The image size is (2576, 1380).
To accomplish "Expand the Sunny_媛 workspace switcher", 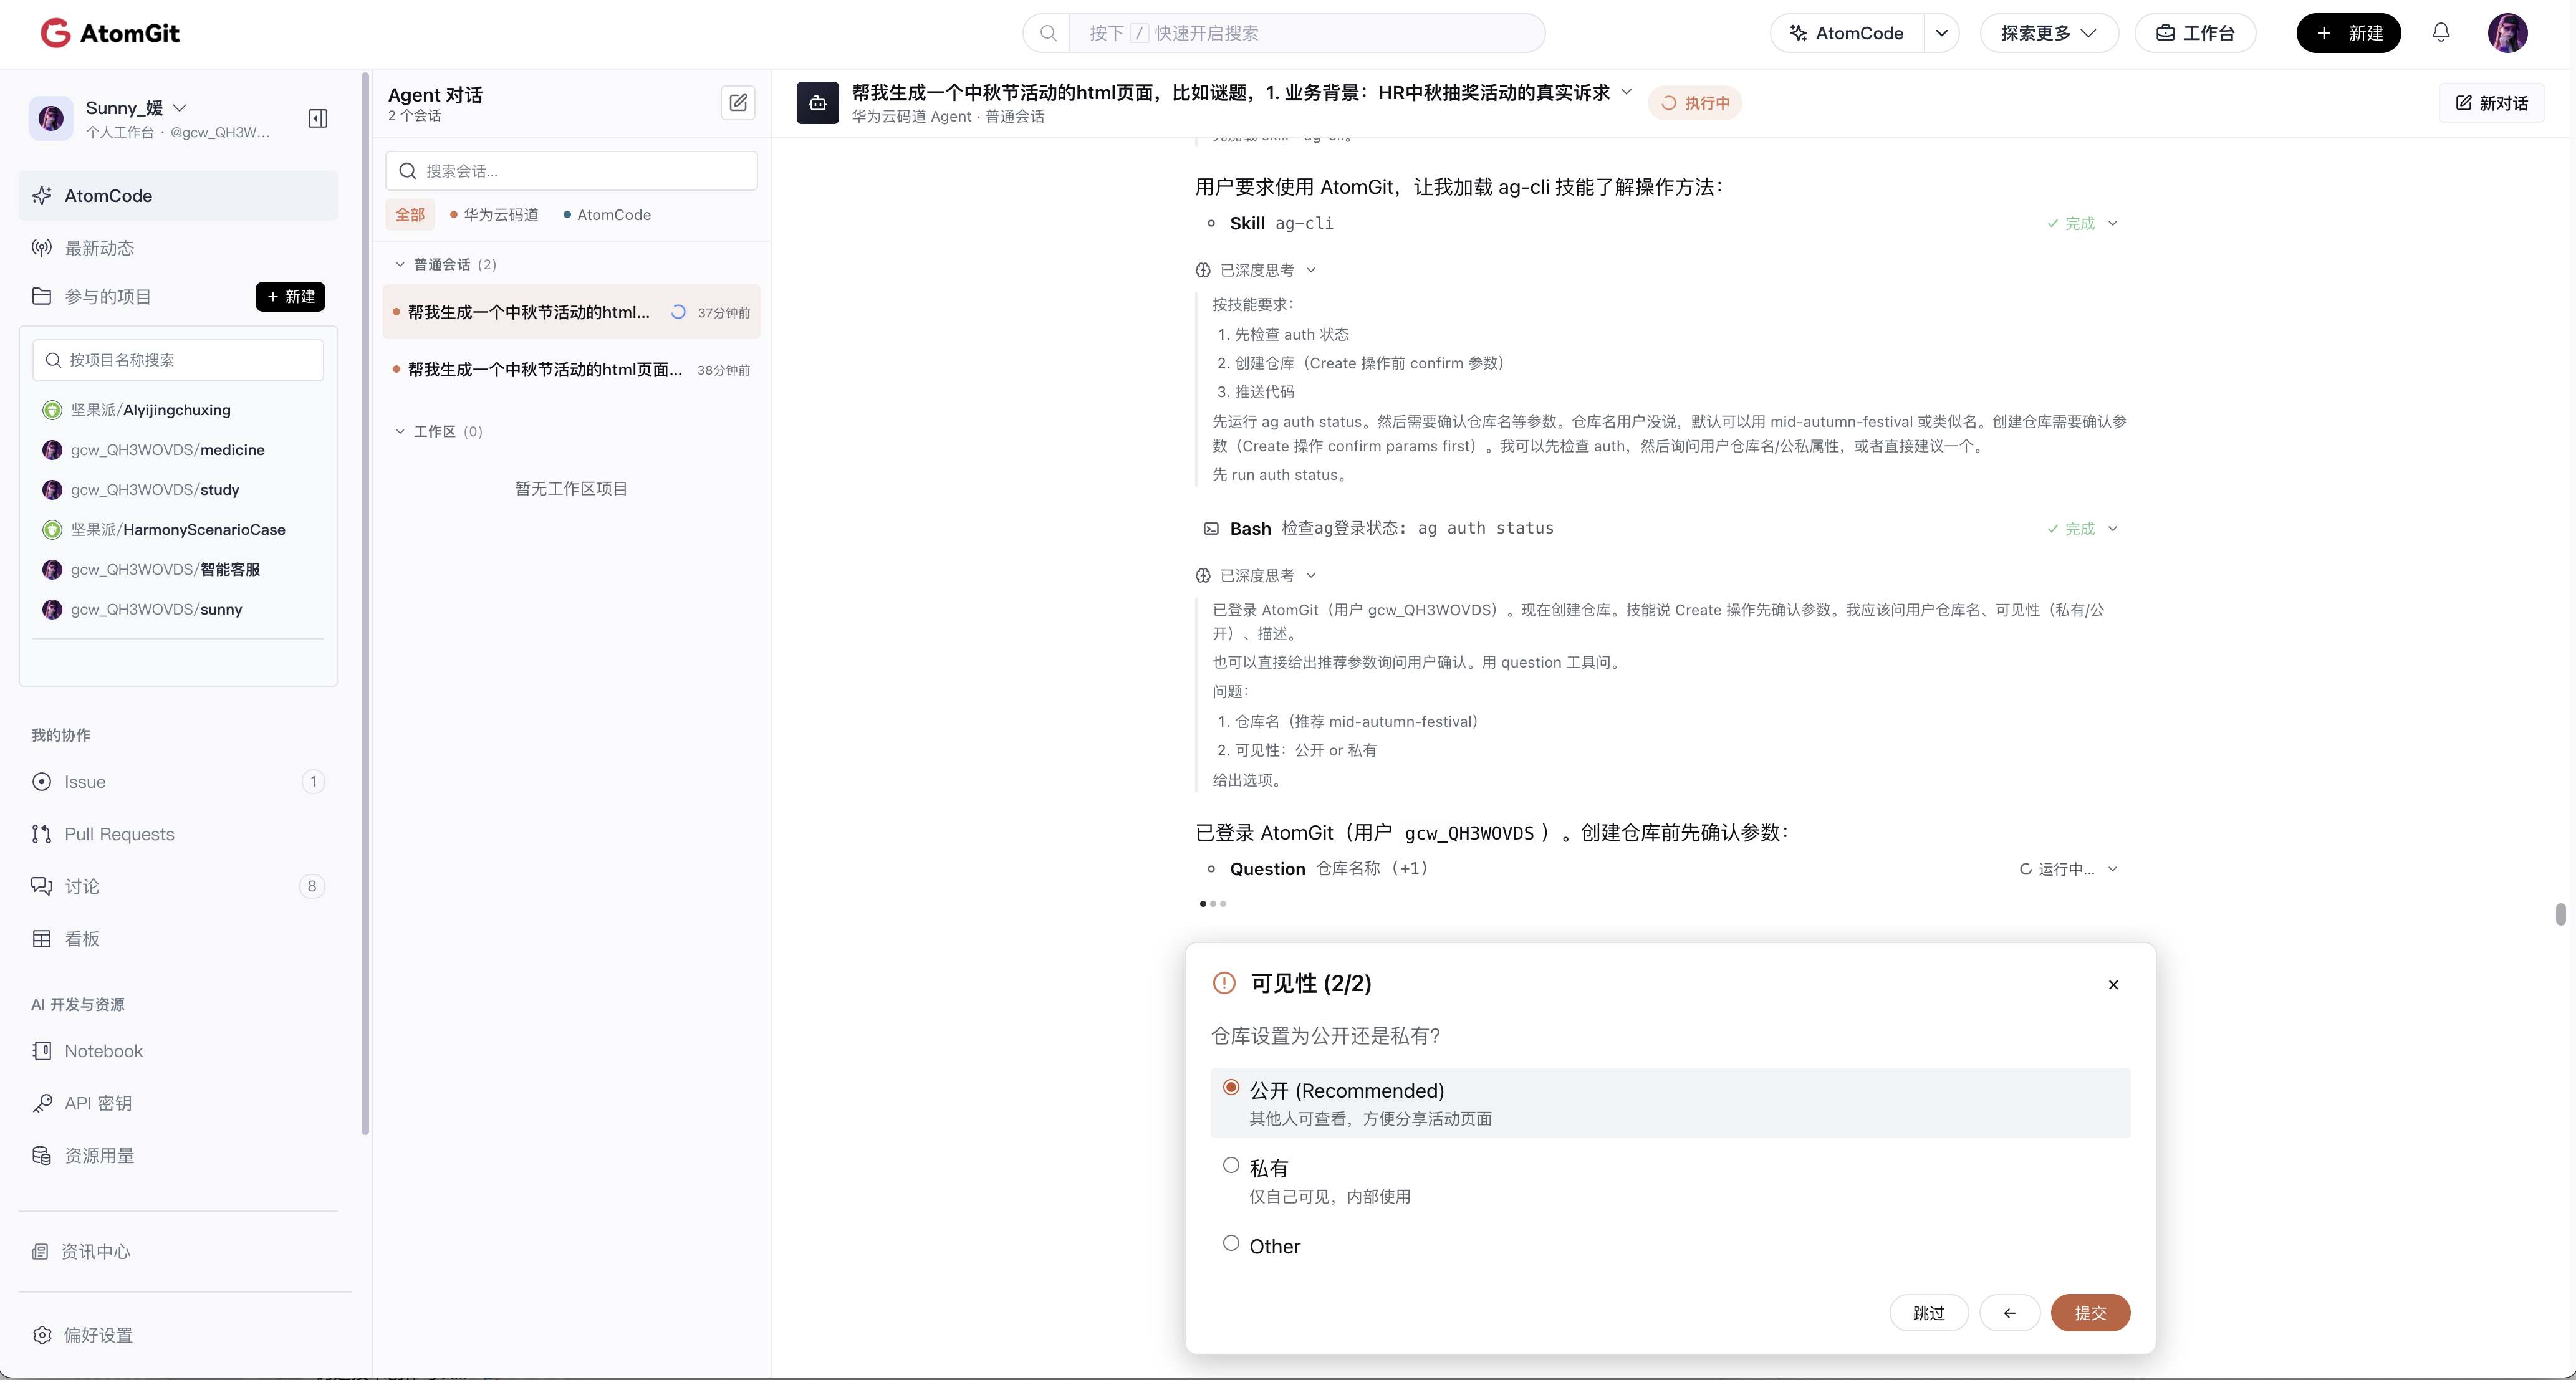I will pyautogui.click(x=180, y=108).
